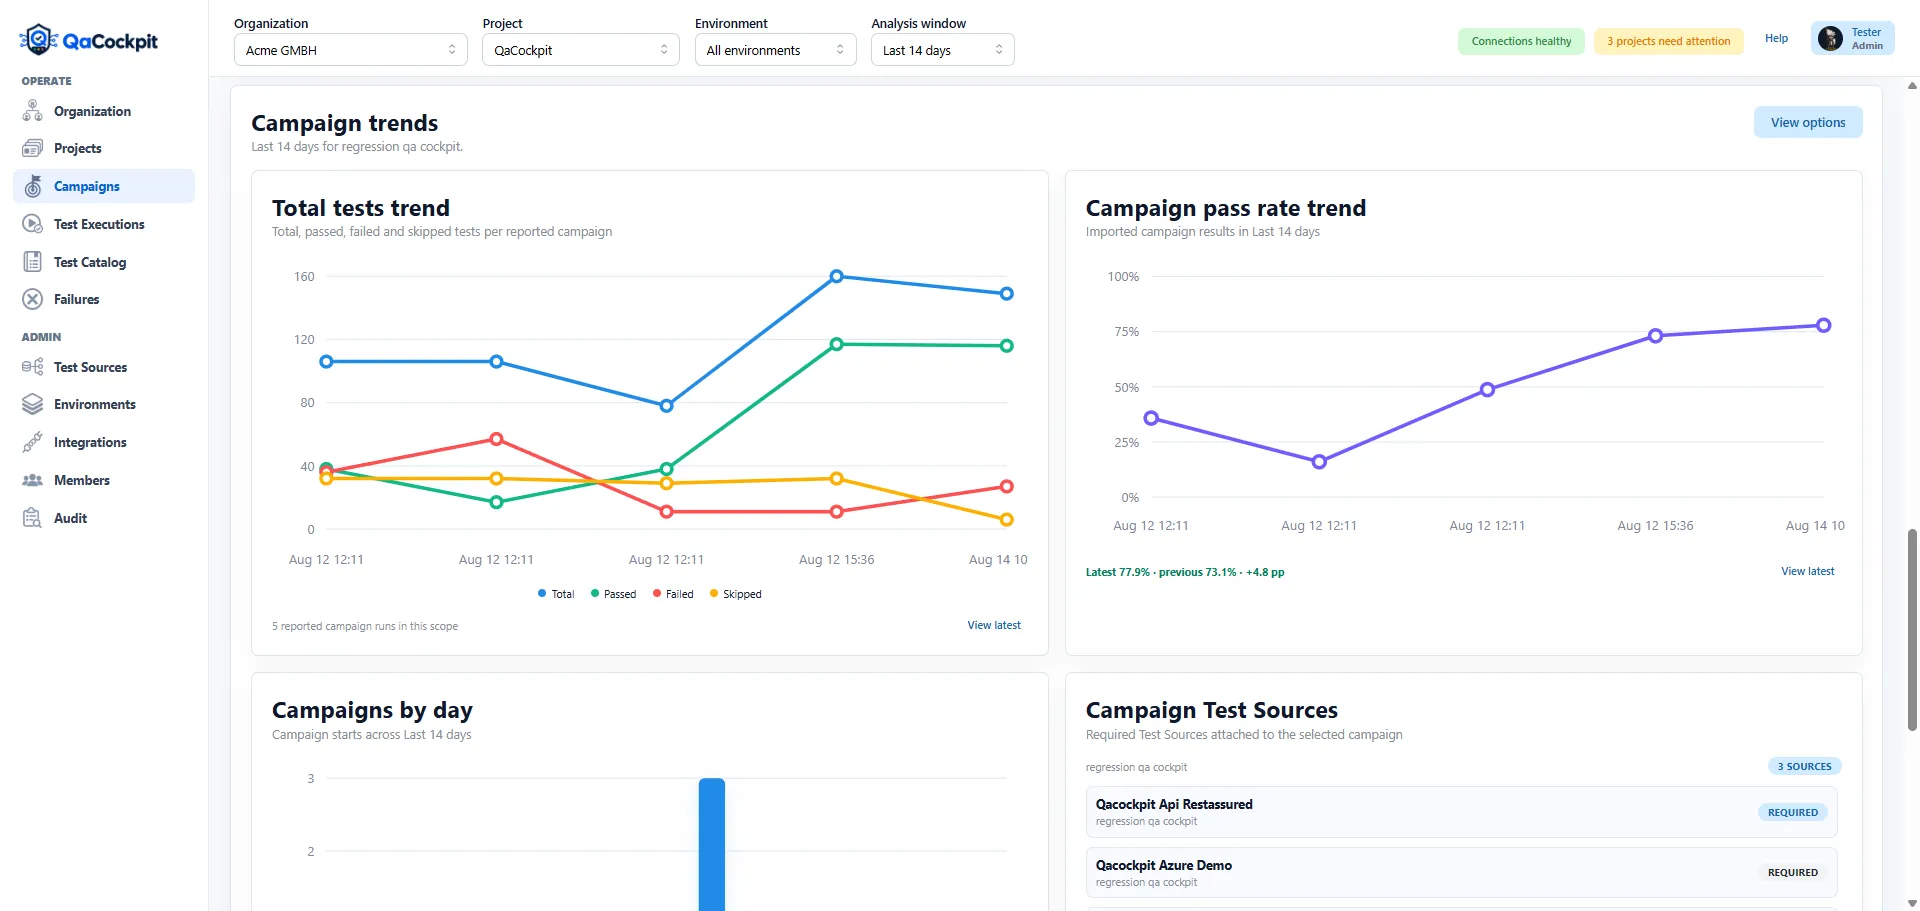
Task: Click the Total dip point near 78
Action: pyautogui.click(x=667, y=406)
